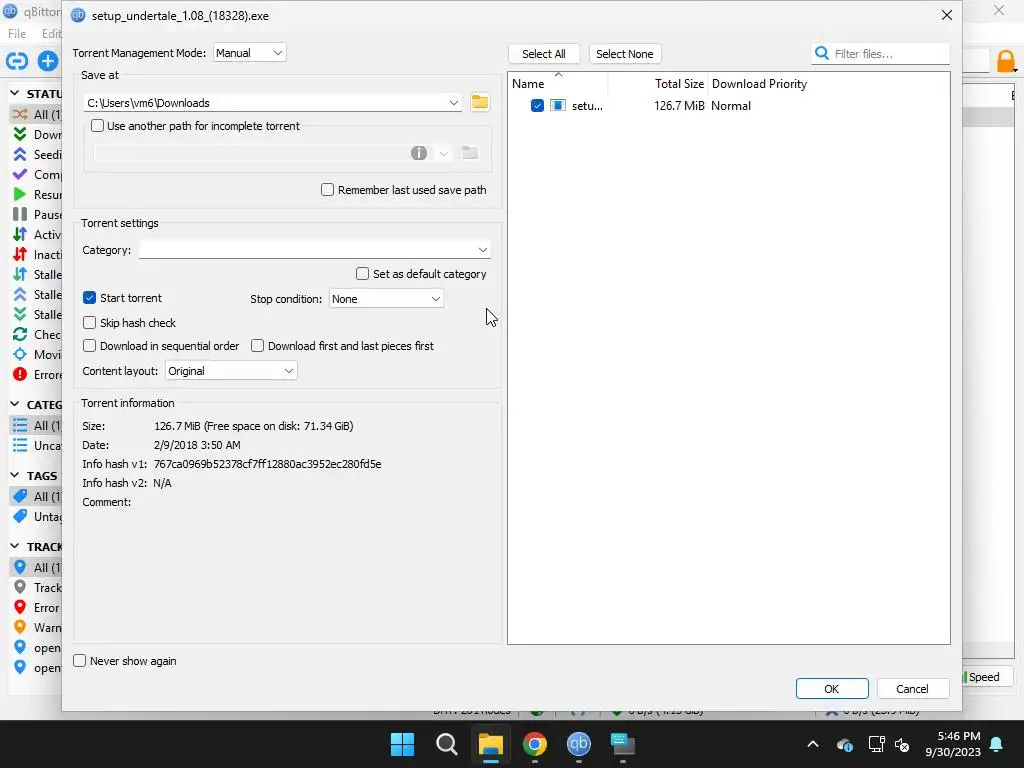Screen dimensions: 1024x768
Task: Open Torrent Management Mode dropdown
Action: tap(249, 53)
